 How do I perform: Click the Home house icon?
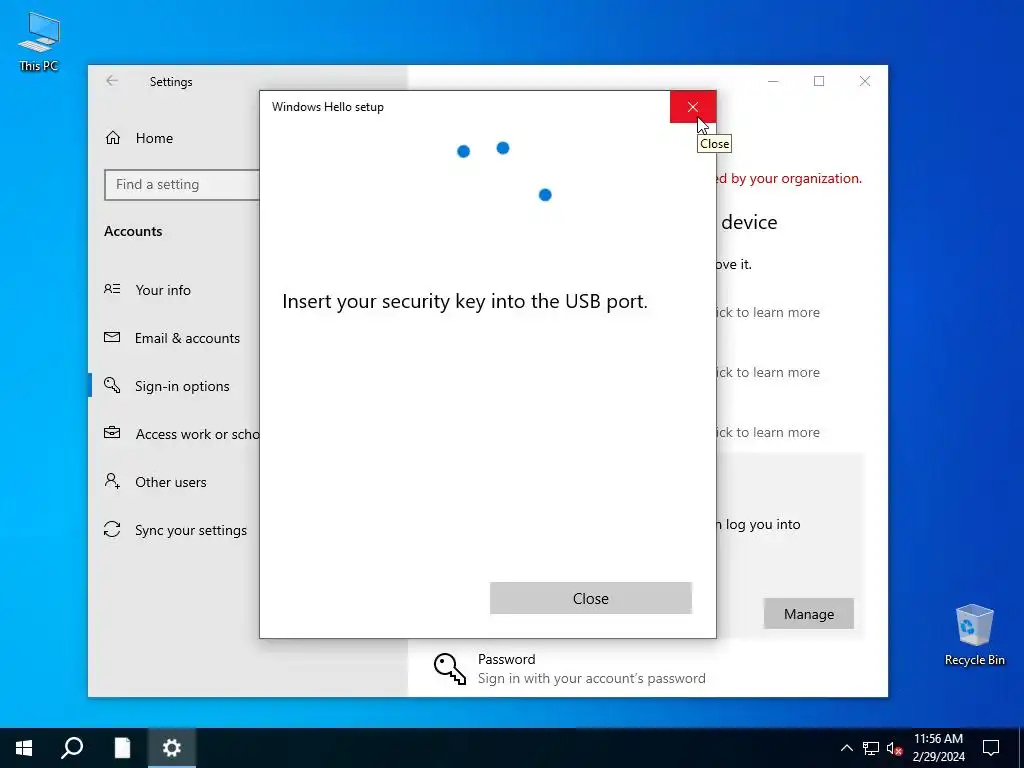click(x=113, y=138)
